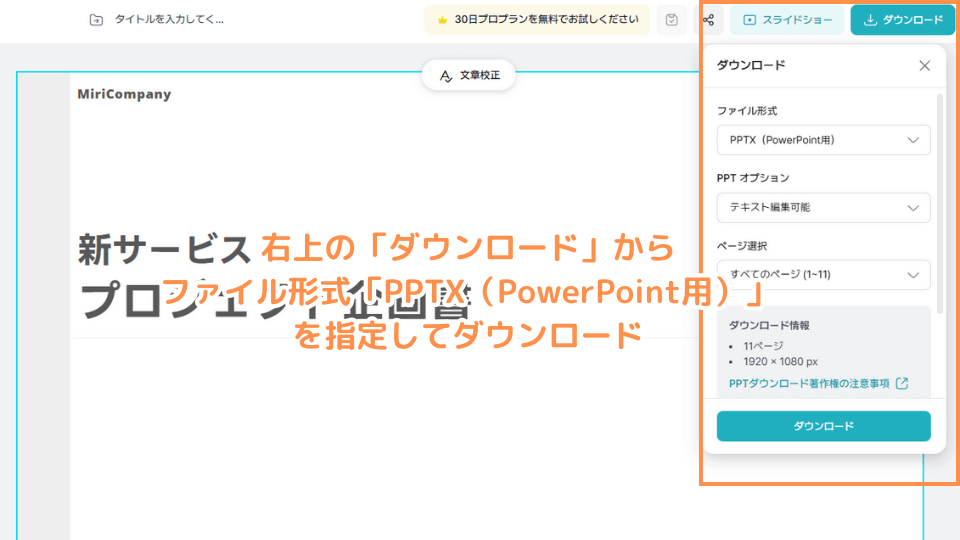Click the folder move icon beside the title

coord(96,20)
